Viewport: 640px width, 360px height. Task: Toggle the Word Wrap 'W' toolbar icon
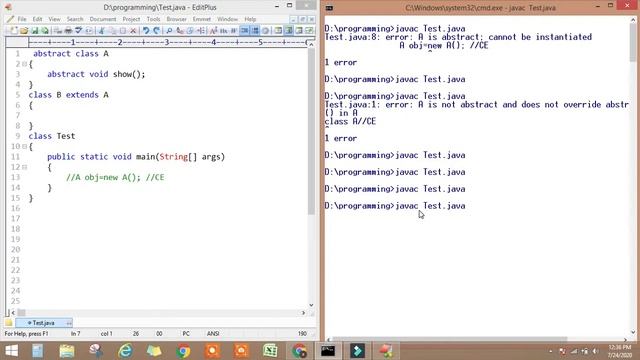(234, 31)
